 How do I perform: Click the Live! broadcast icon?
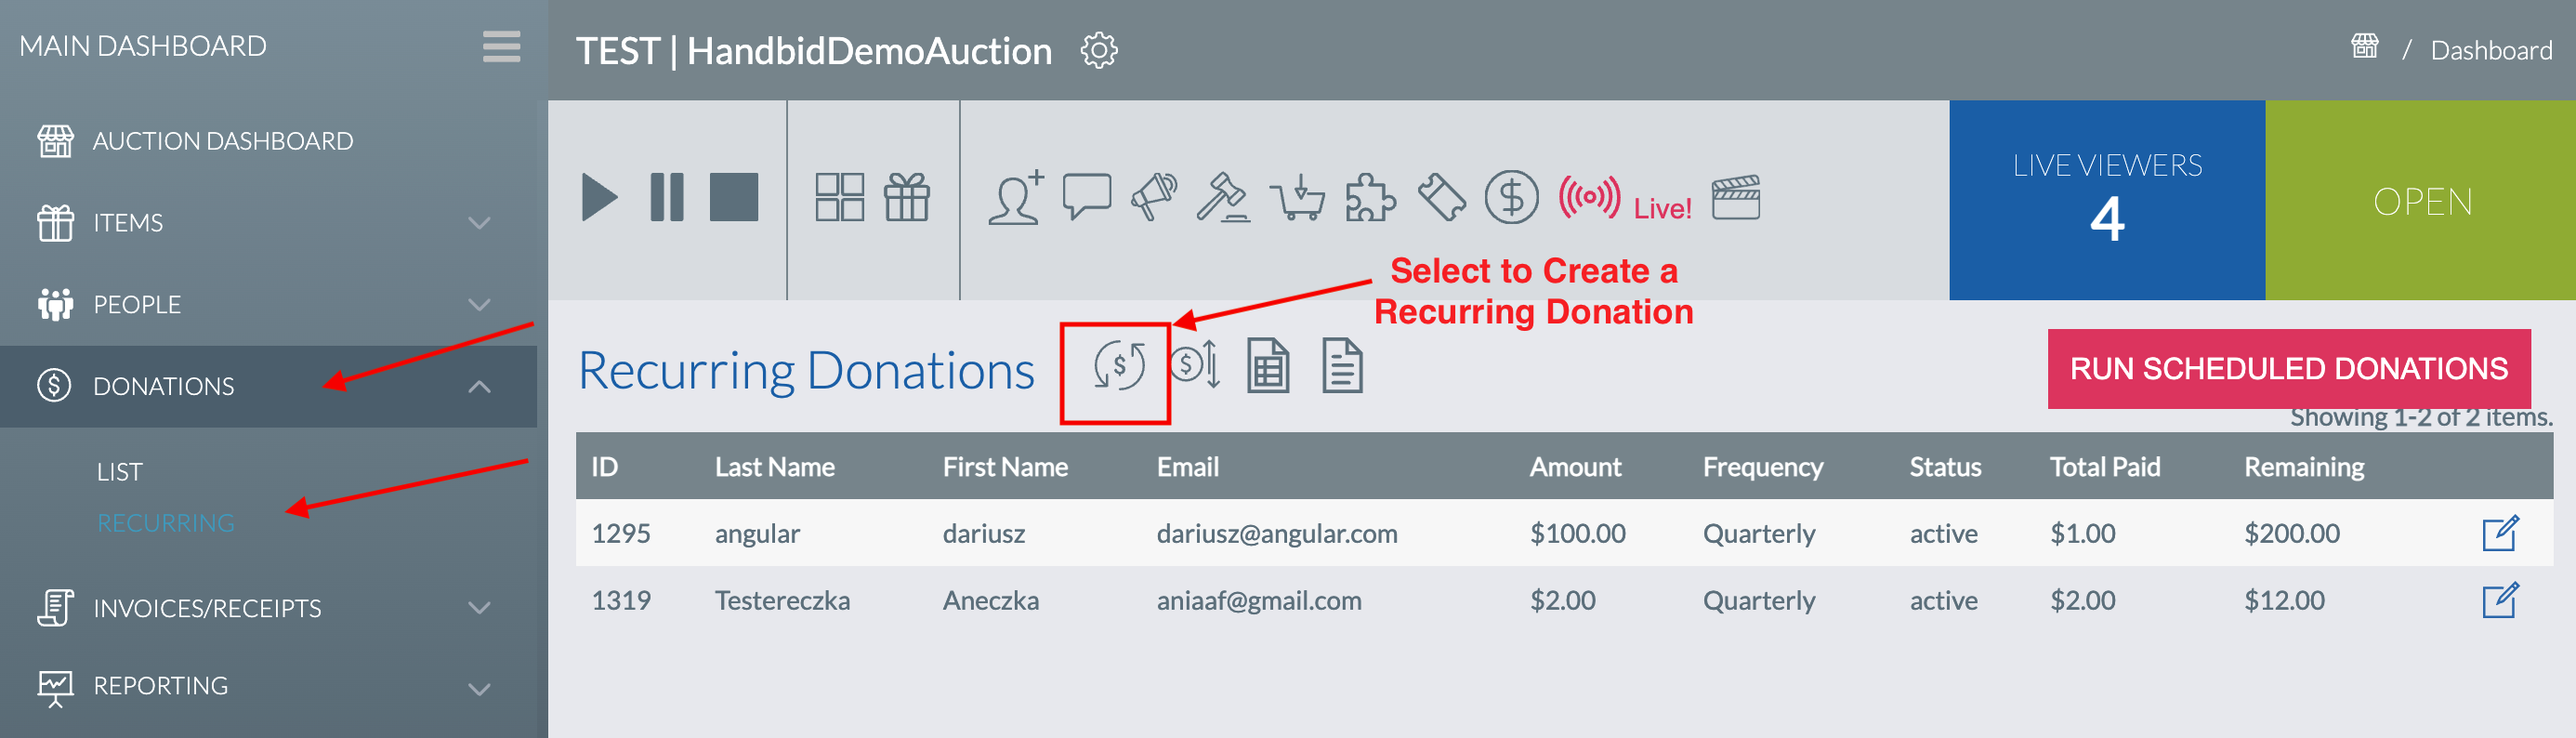1625,198
